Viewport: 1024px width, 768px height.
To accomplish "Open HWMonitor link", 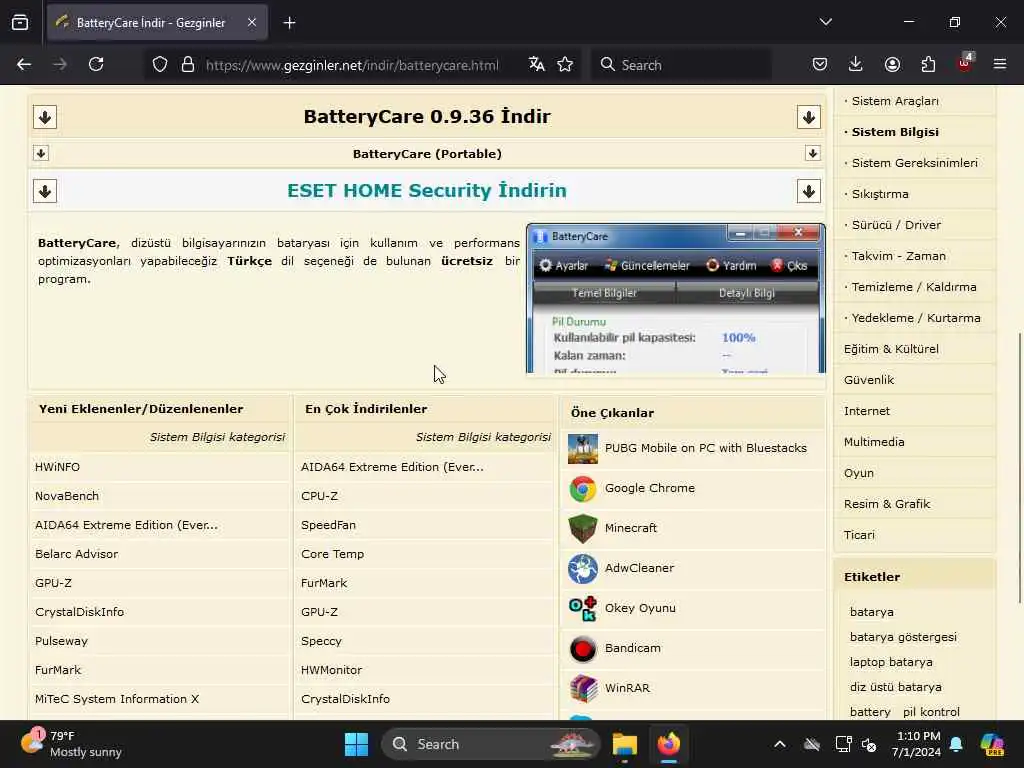I will (x=331, y=671).
